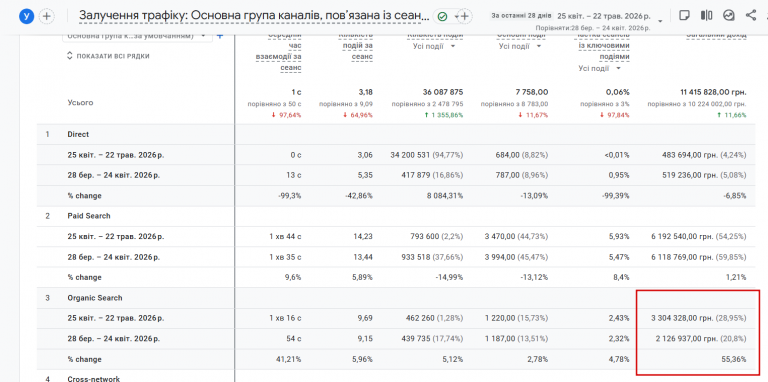Viewport: 768px width, 382px height.
Task: Select the "Organic Search" channel row label
Action: pos(95,298)
